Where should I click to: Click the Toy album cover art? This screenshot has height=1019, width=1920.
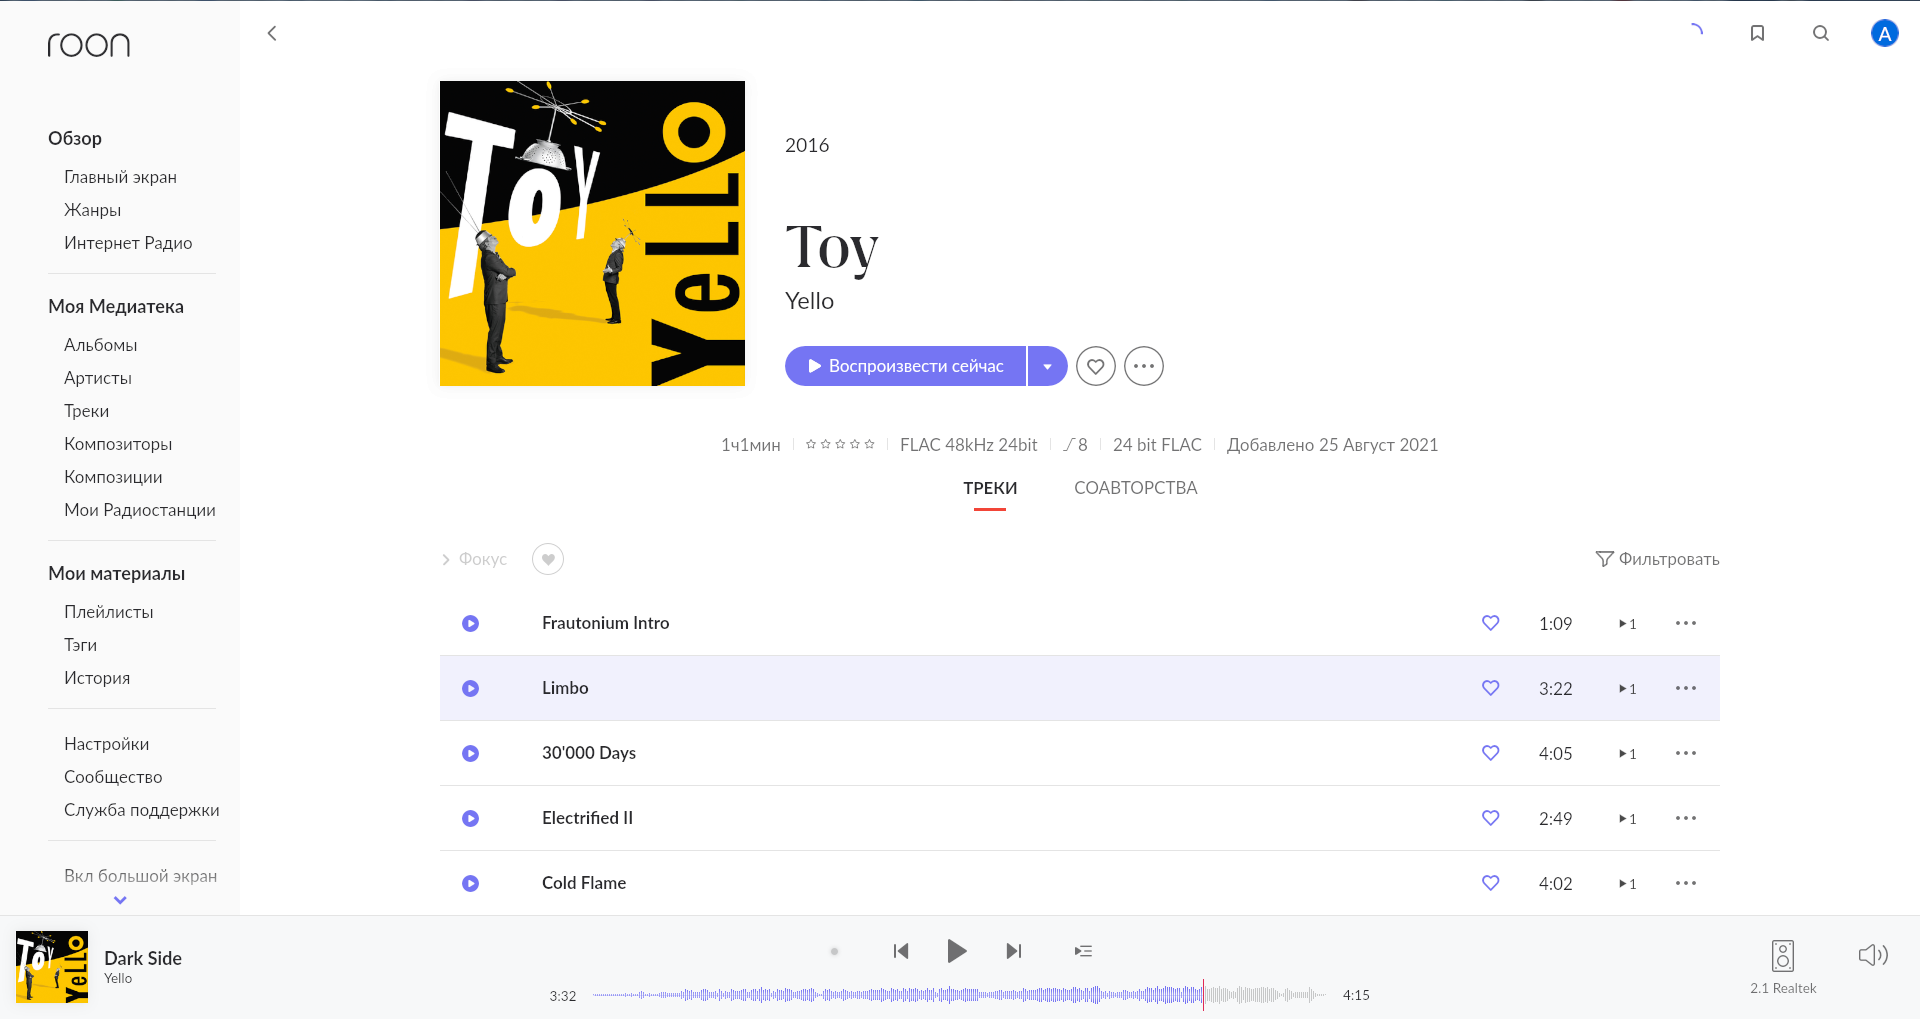(x=592, y=233)
